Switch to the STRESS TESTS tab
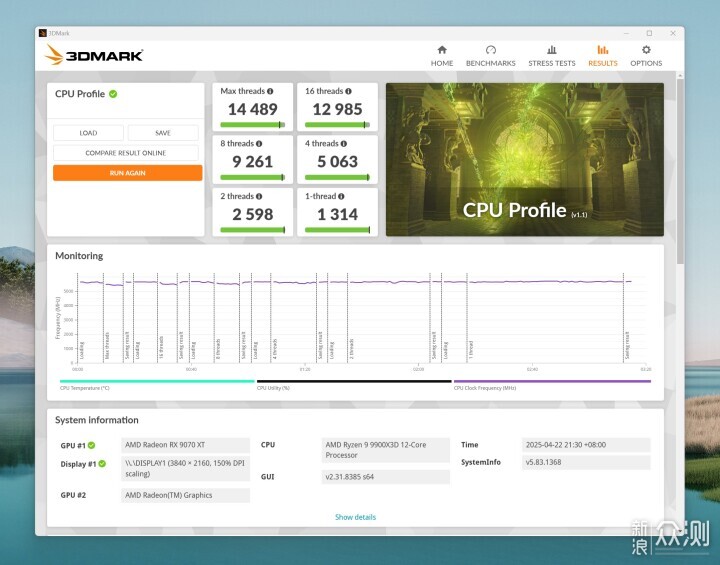 click(551, 56)
